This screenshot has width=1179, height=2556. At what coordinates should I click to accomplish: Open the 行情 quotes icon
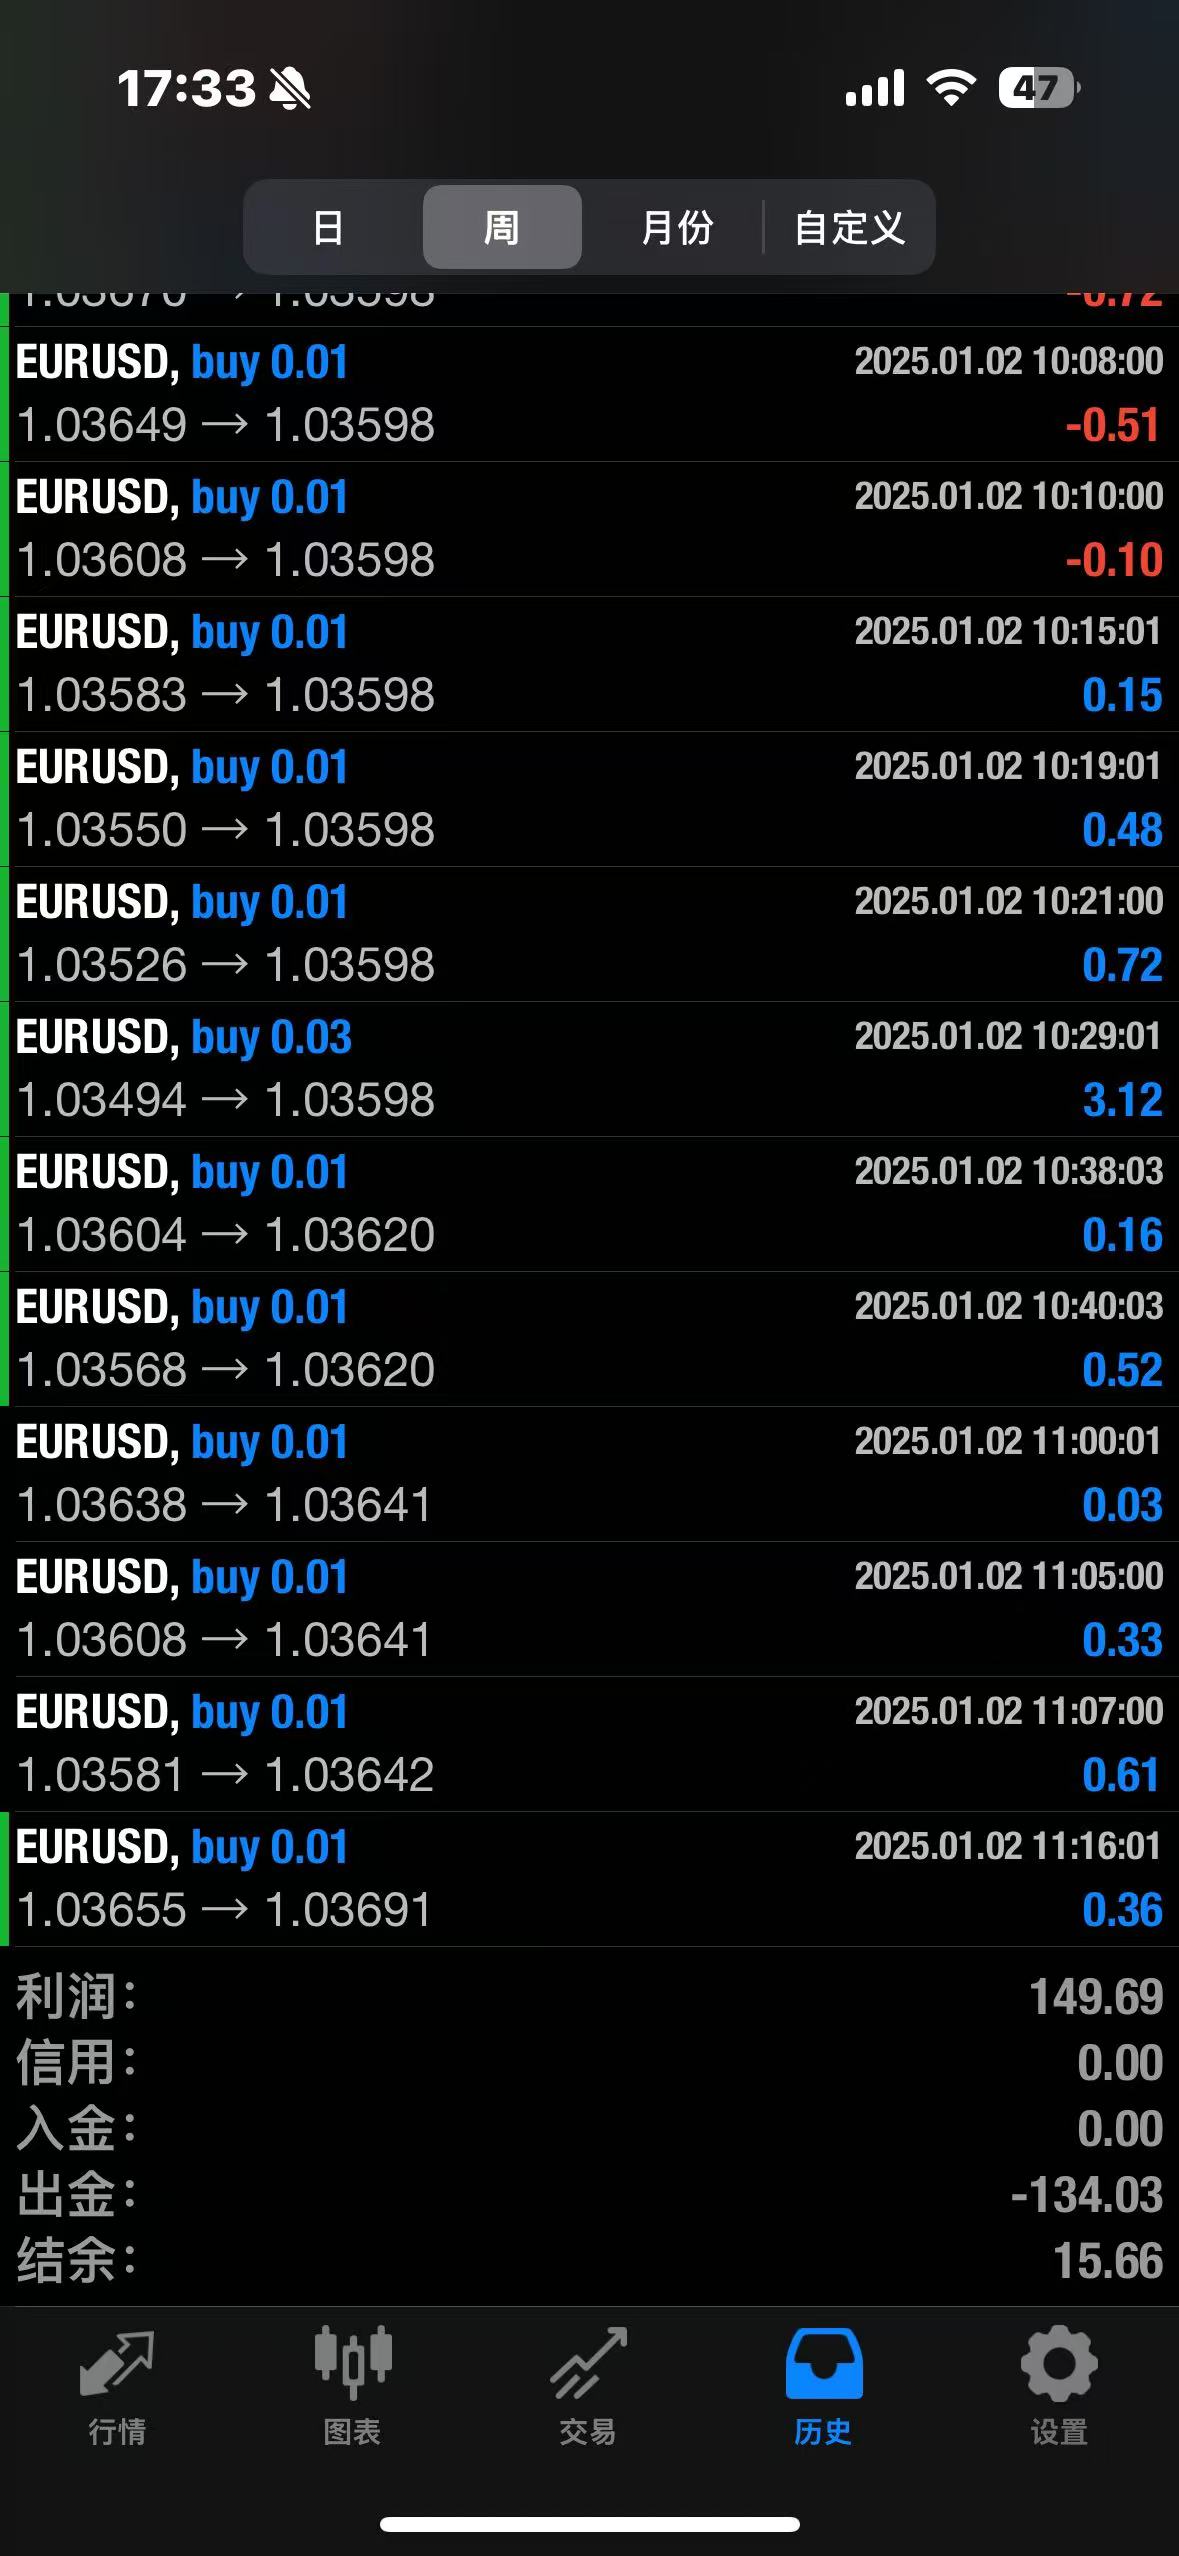point(117,2366)
